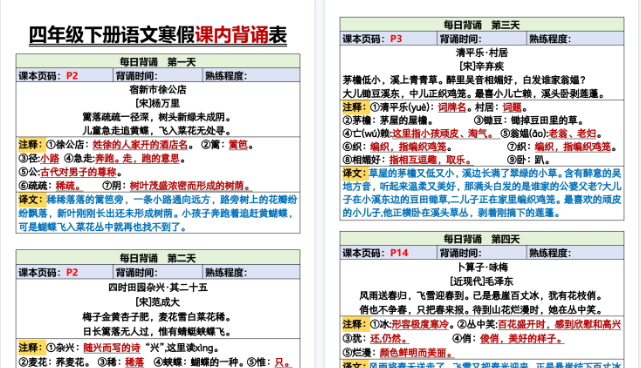Click the verse 日长篱落无人过
Screen dimensions: 641x368
tap(117, 331)
